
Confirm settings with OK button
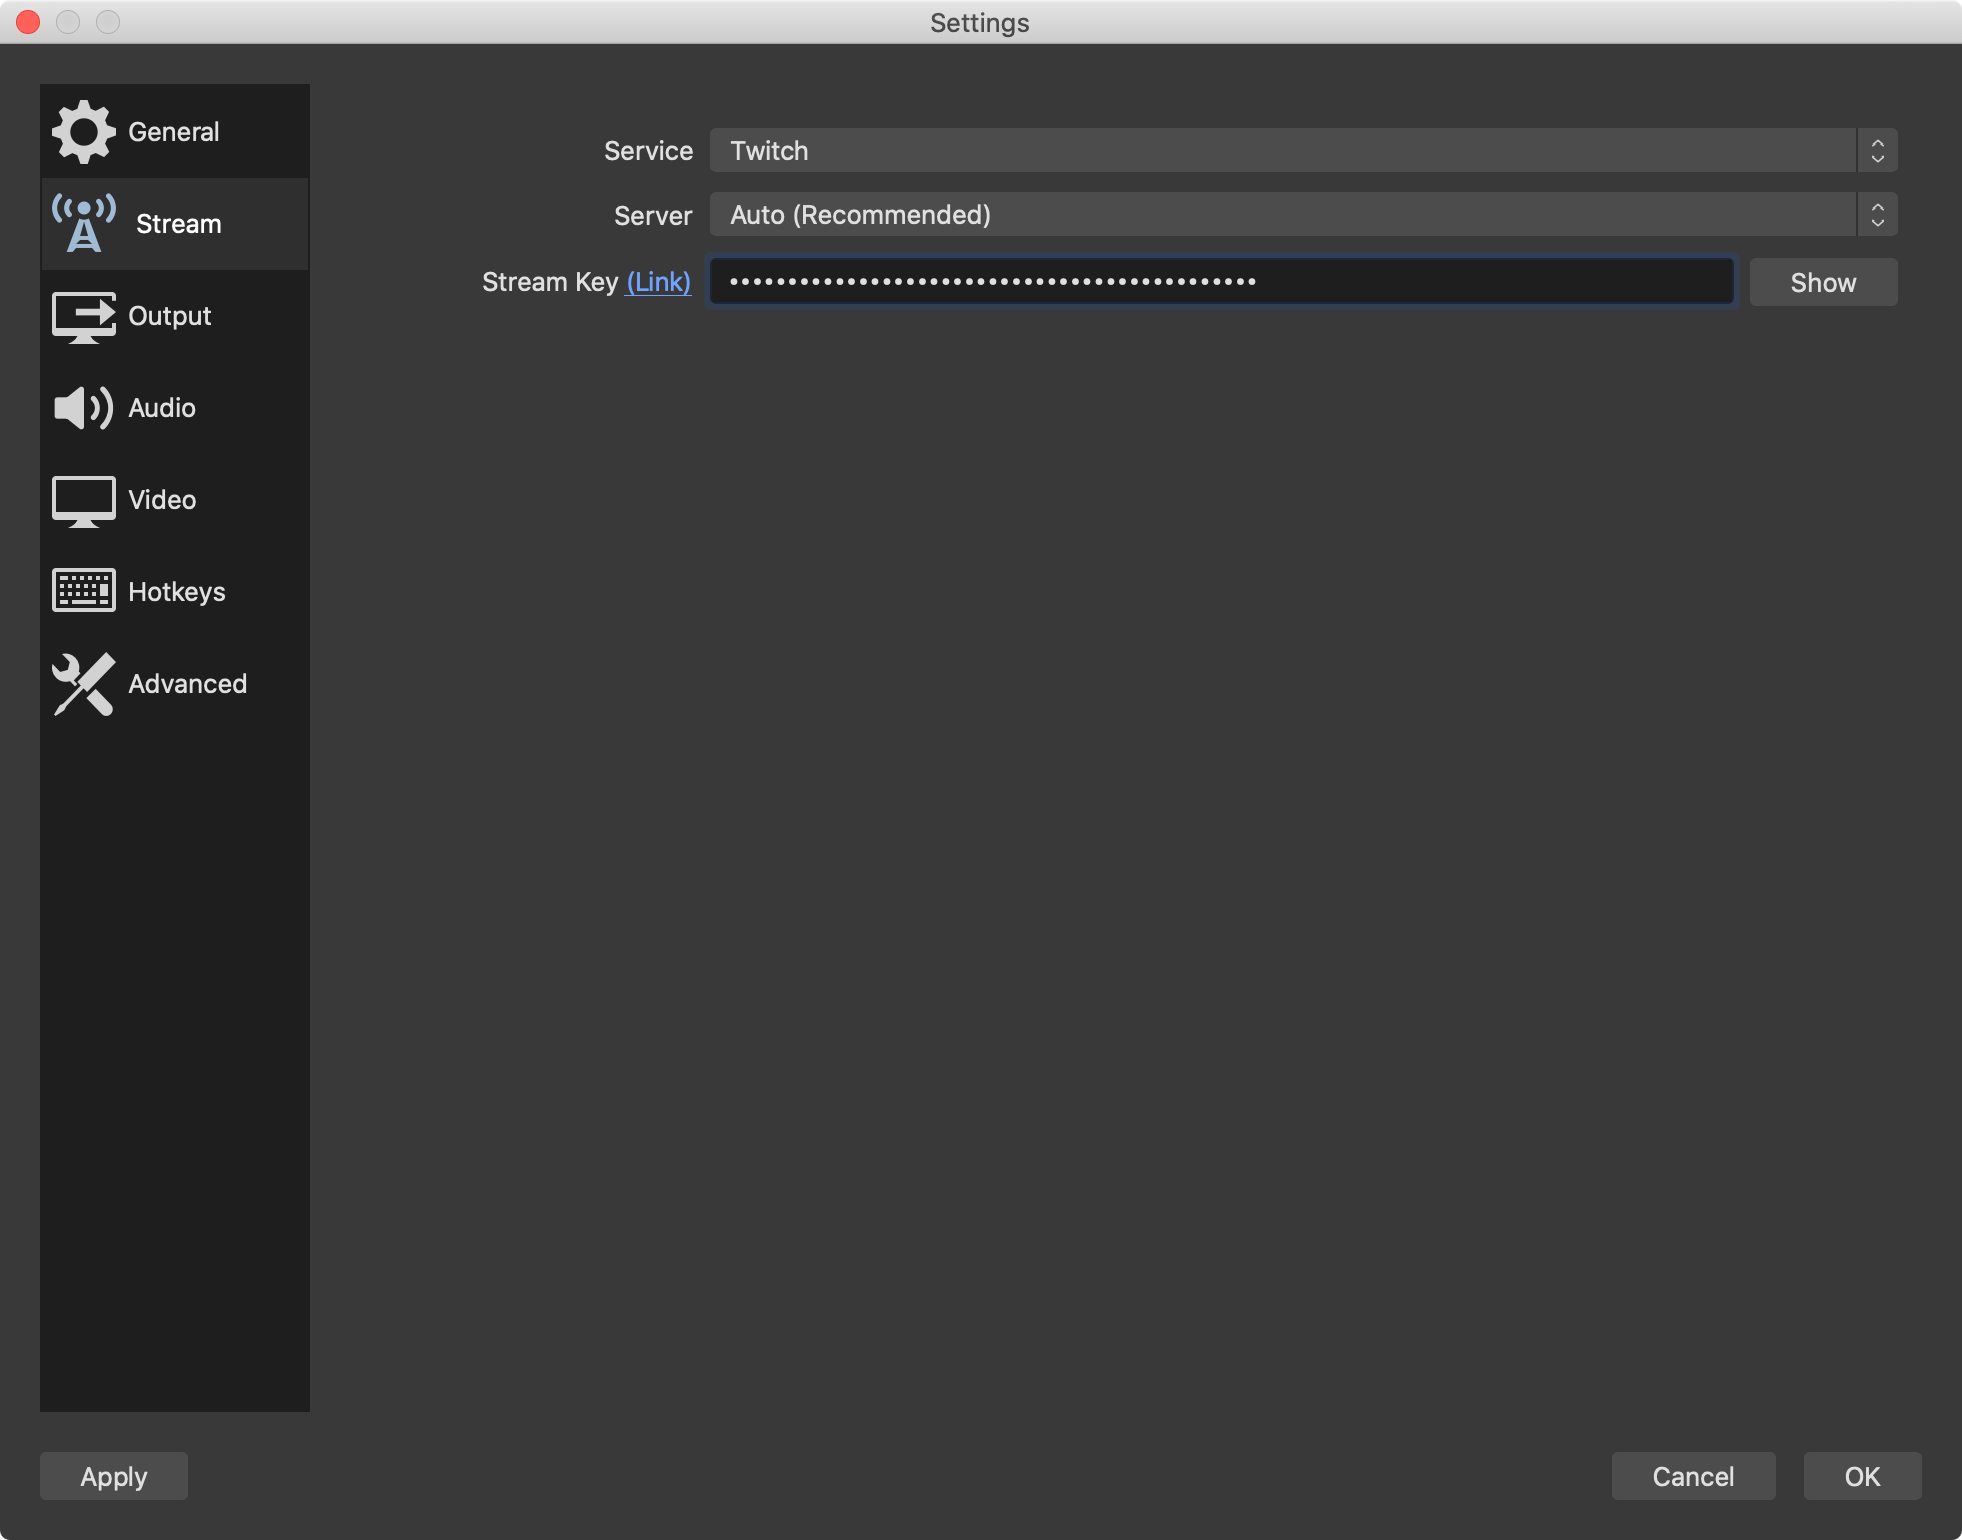pyautogui.click(x=1861, y=1476)
